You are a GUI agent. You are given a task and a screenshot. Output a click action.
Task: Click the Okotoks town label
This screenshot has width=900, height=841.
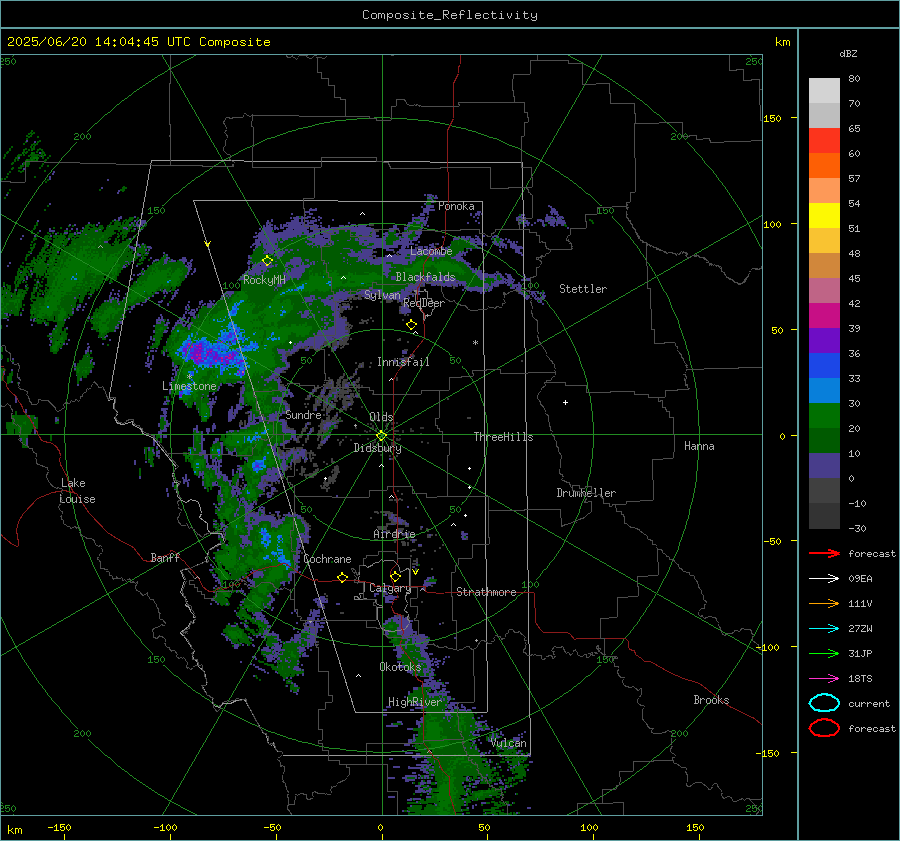pyautogui.click(x=400, y=666)
